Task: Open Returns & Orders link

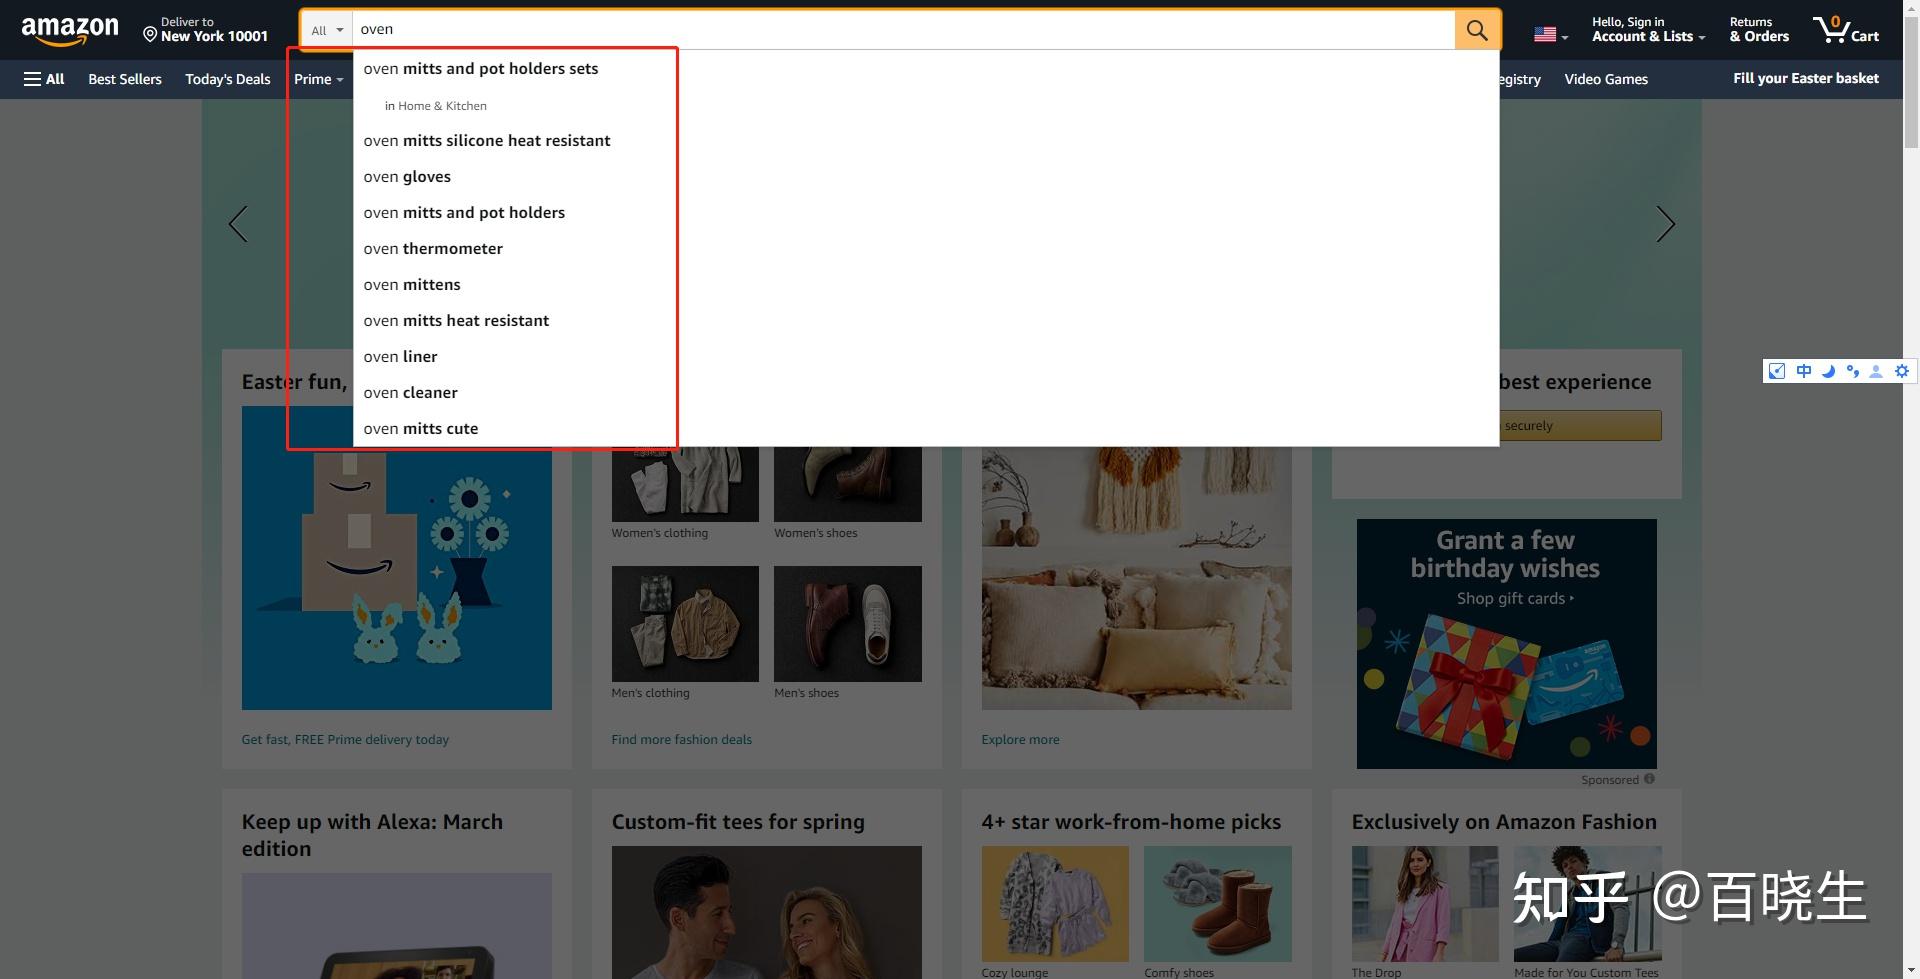Action: pyautogui.click(x=1759, y=29)
